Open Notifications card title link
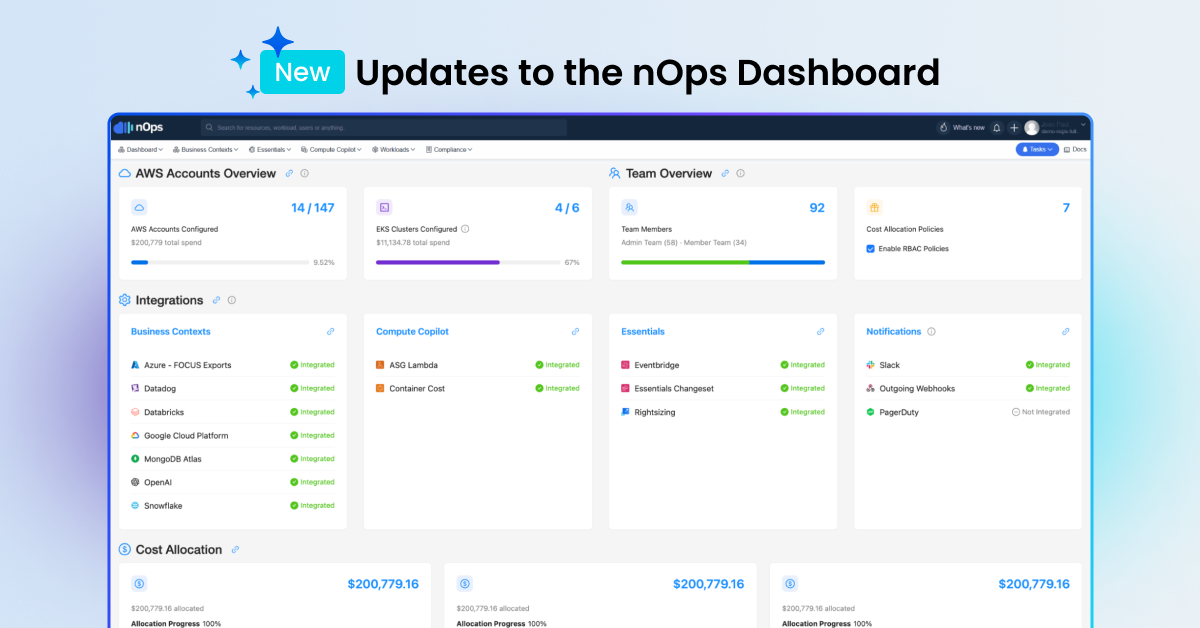 pyautogui.click(x=894, y=331)
